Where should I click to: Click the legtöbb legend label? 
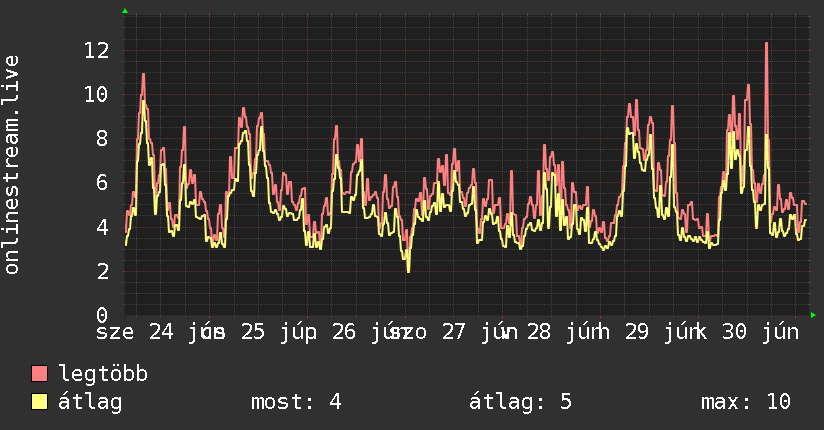point(103,374)
